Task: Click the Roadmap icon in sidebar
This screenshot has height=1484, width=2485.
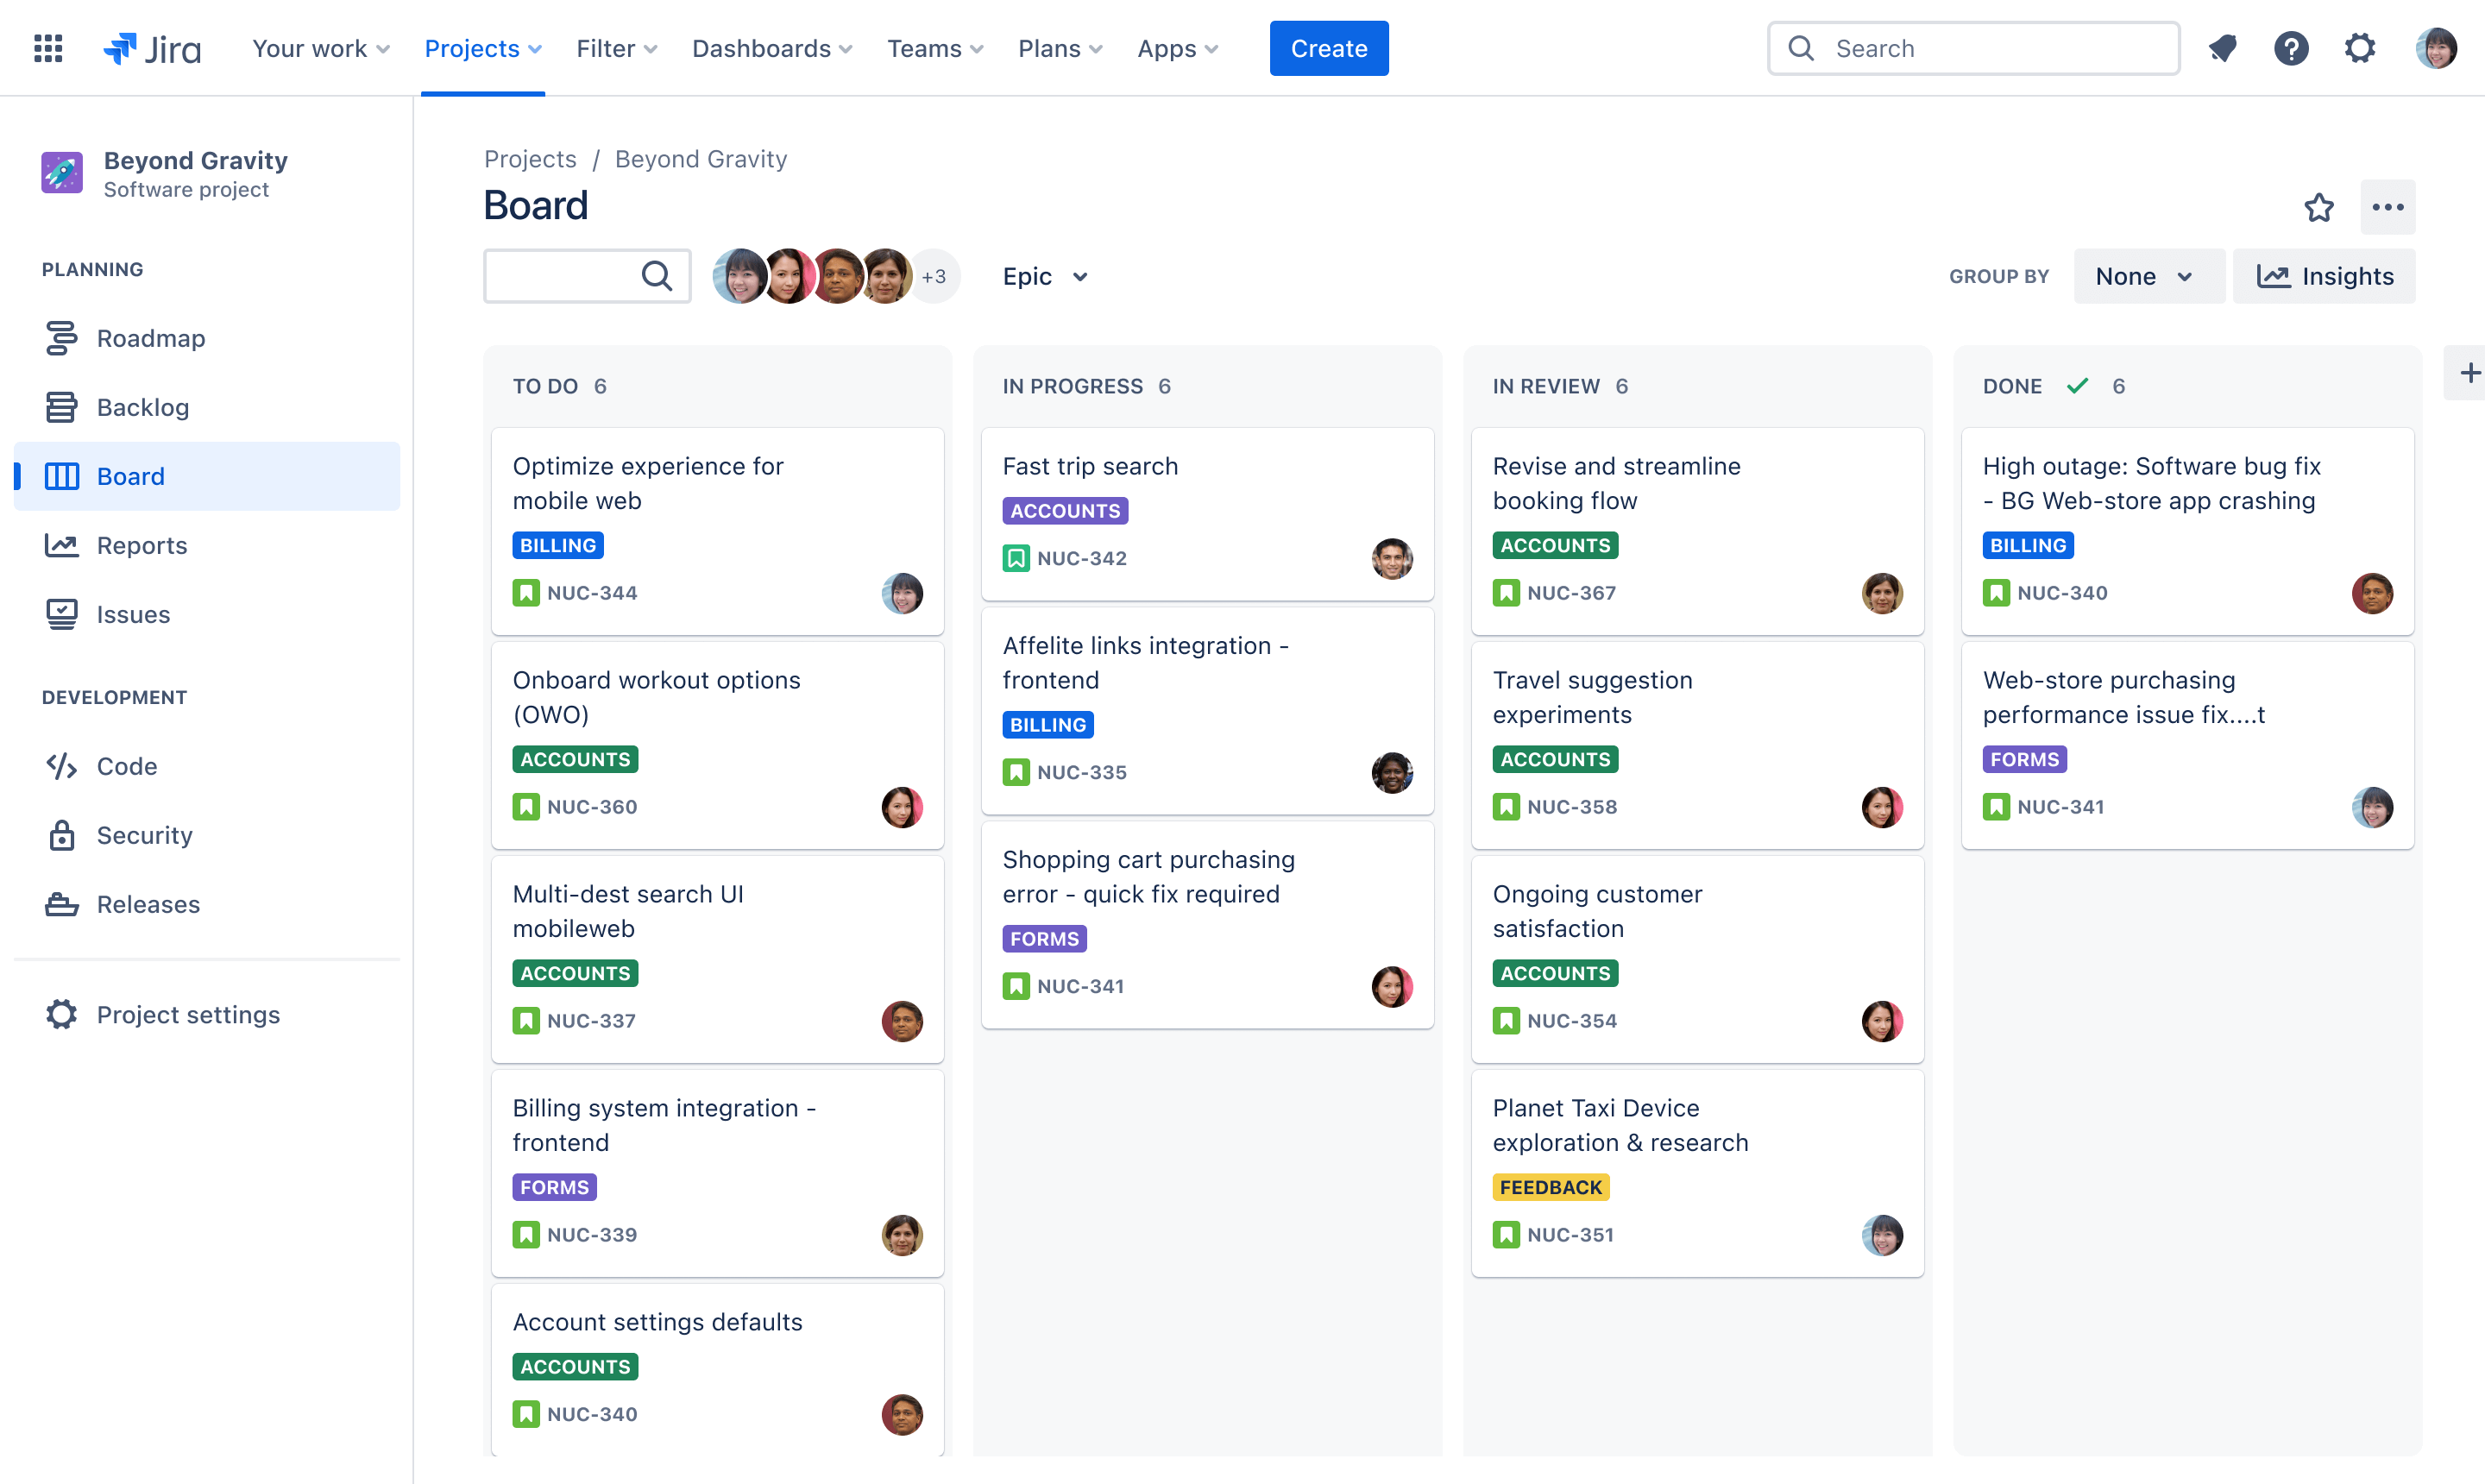Action: pos(62,337)
